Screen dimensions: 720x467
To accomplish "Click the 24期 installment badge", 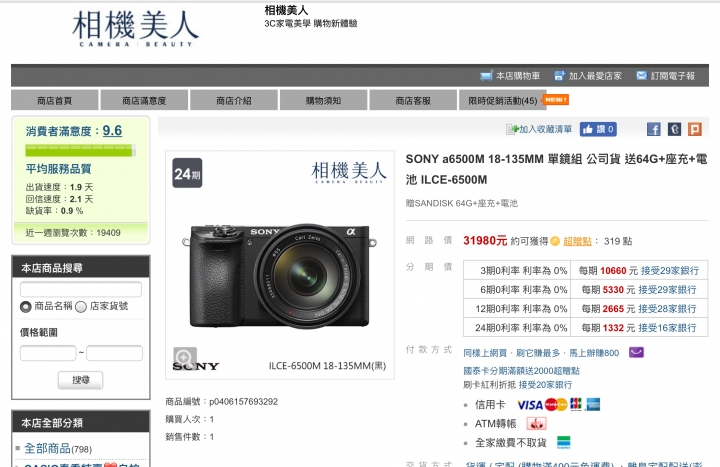I will [187, 173].
